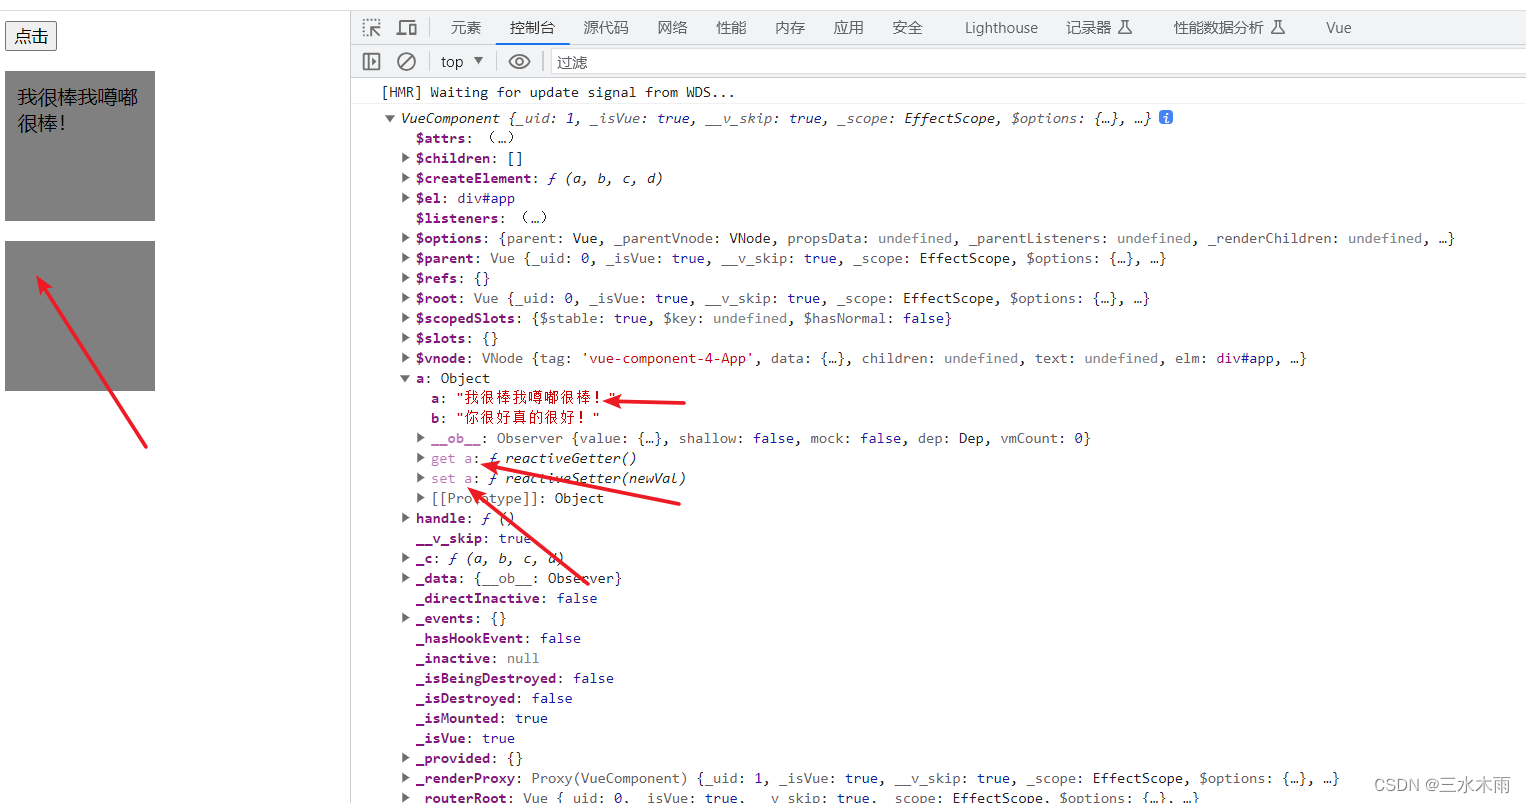Open the Vue devtools panel

(x=1337, y=27)
